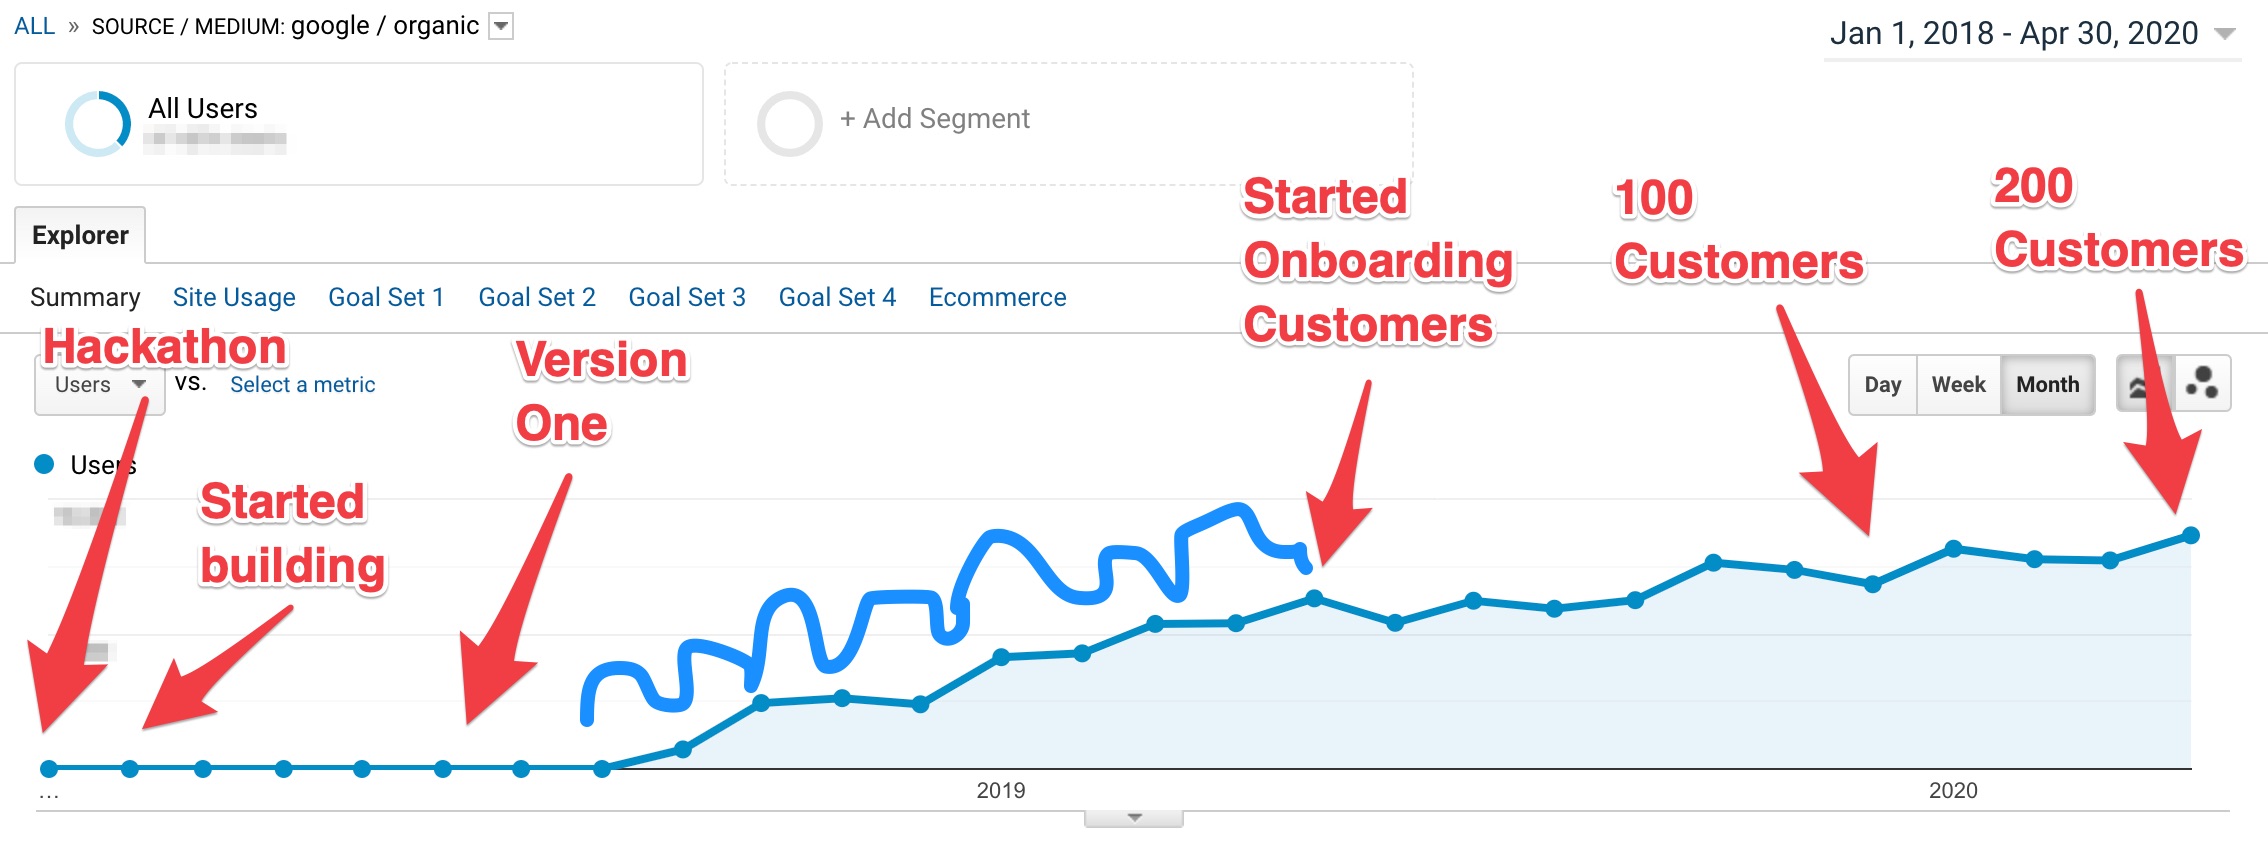Switch the graph to Day granularity

pyautogui.click(x=1884, y=384)
